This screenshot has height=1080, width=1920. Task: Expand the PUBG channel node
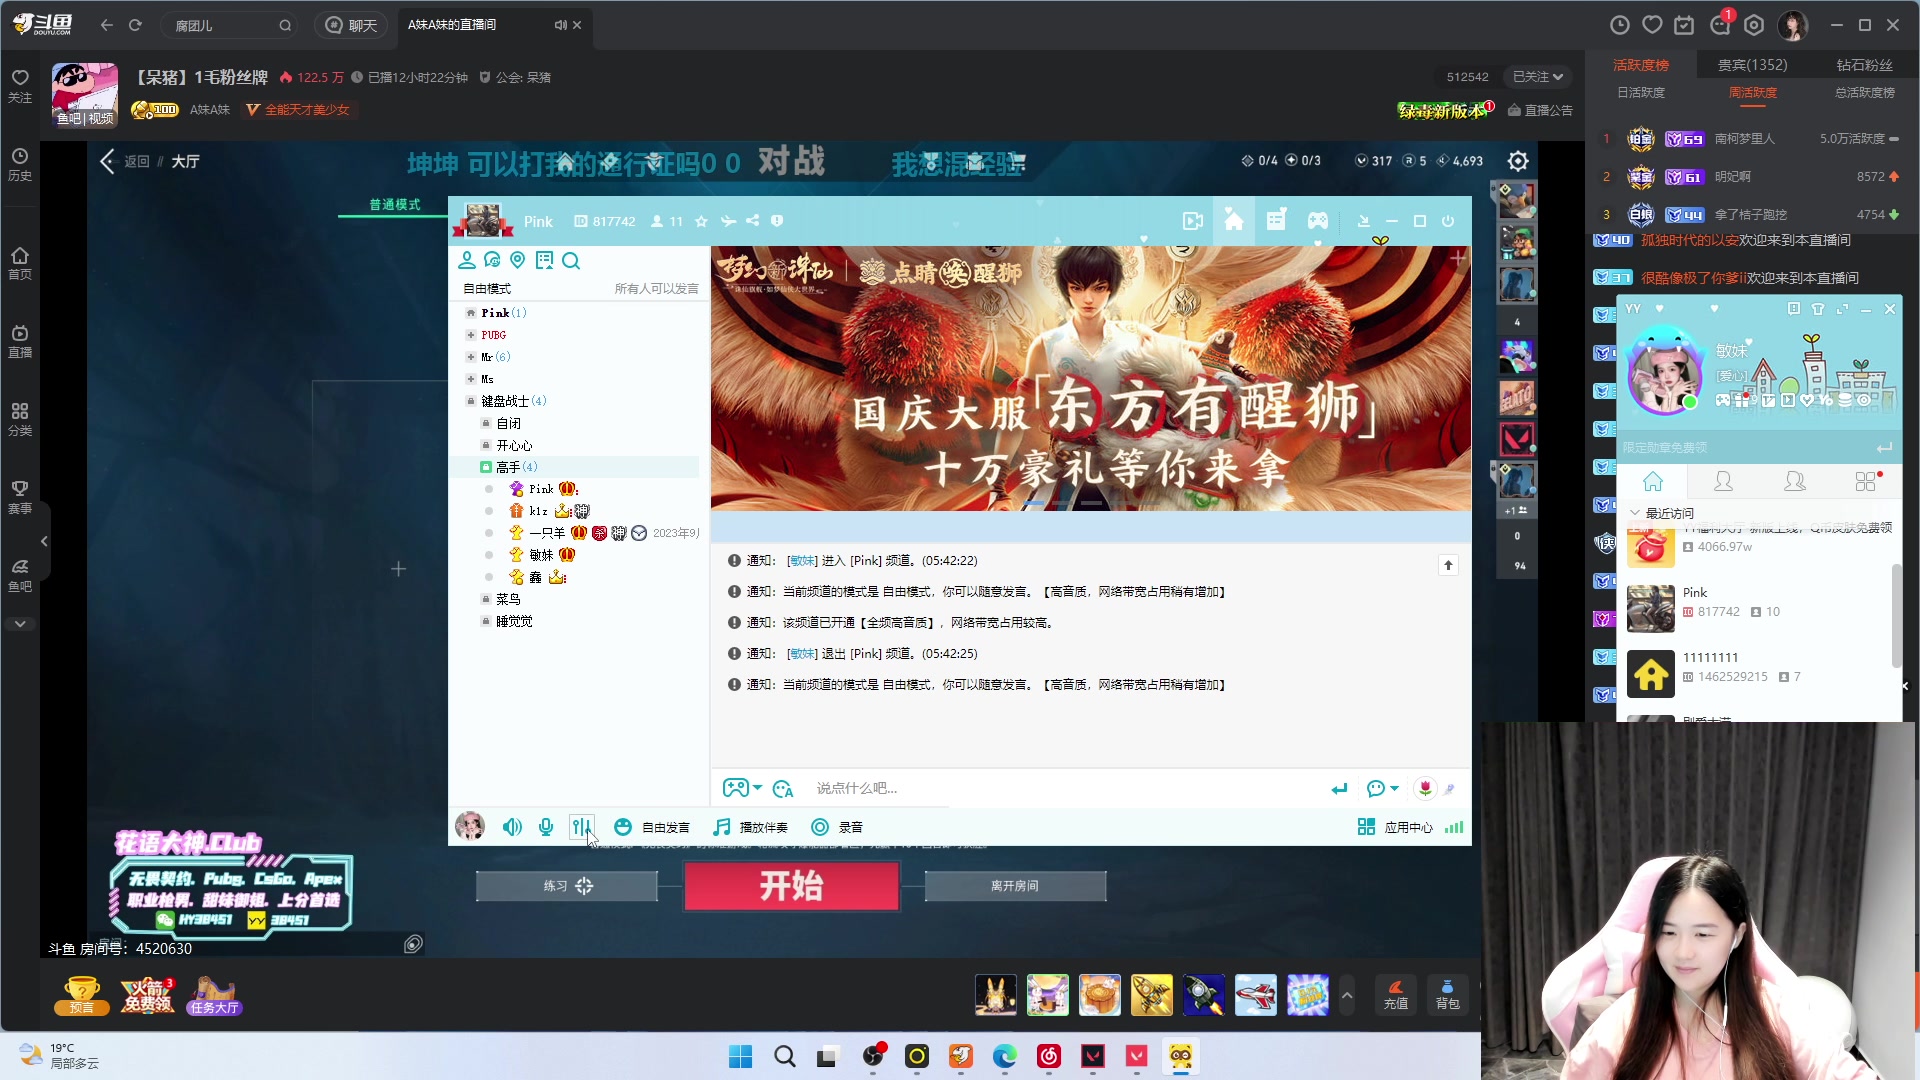pos(470,335)
